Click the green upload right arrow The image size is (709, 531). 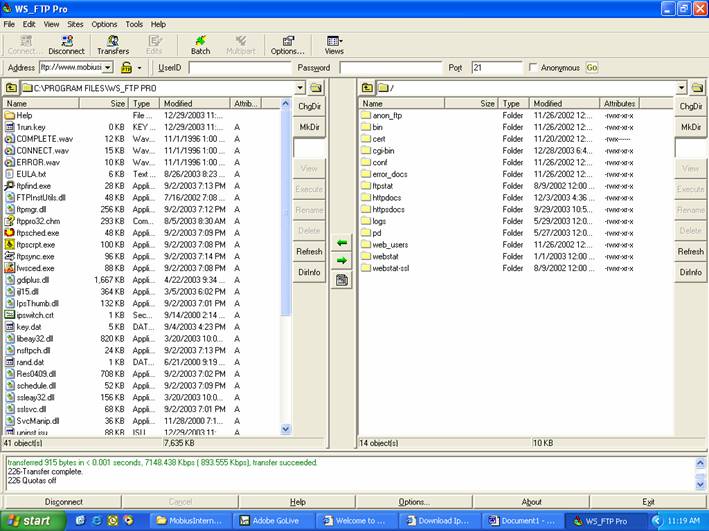342,261
